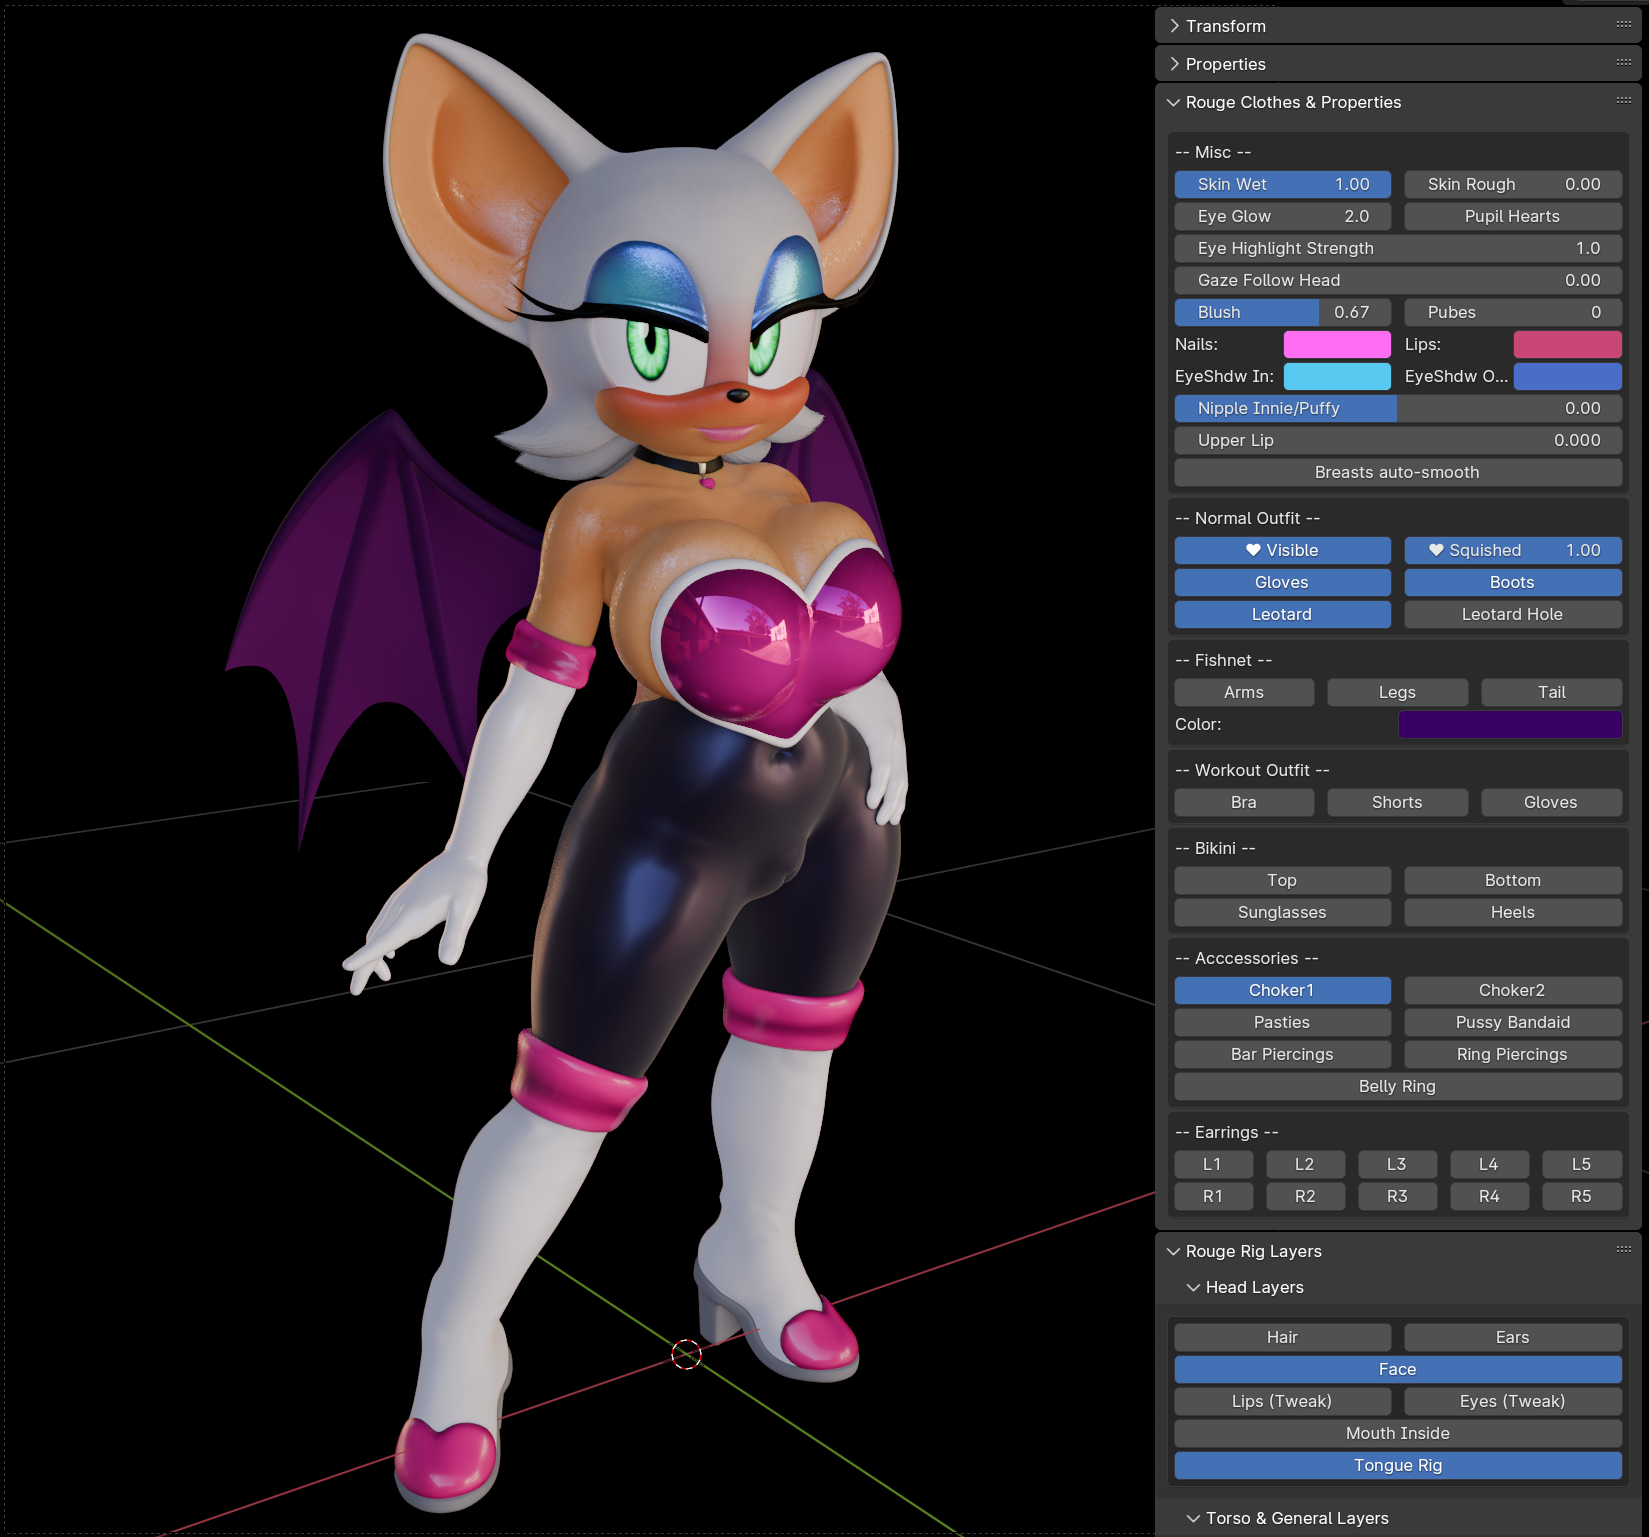Screen dimensions: 1649x1537
Task: Grab the Properties panel drag handle
Action: 1623,63
